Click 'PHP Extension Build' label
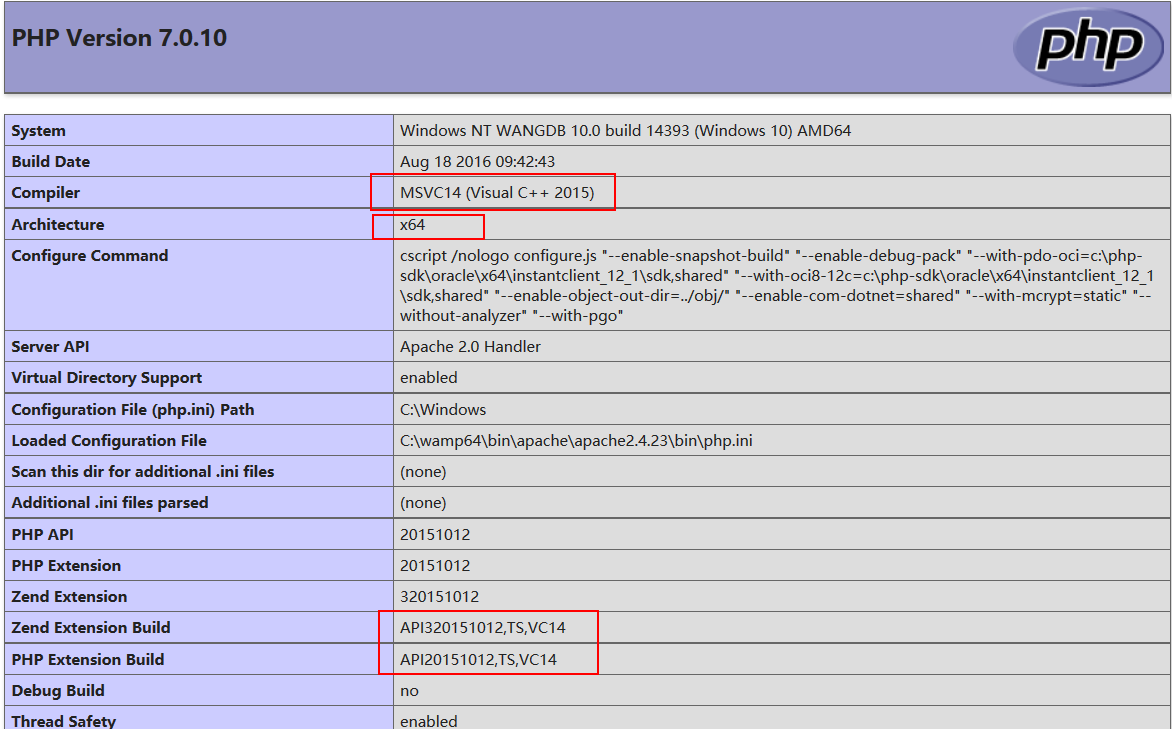Image resolution: width=1172 pixels, height=729 pixels. point(87,659)
